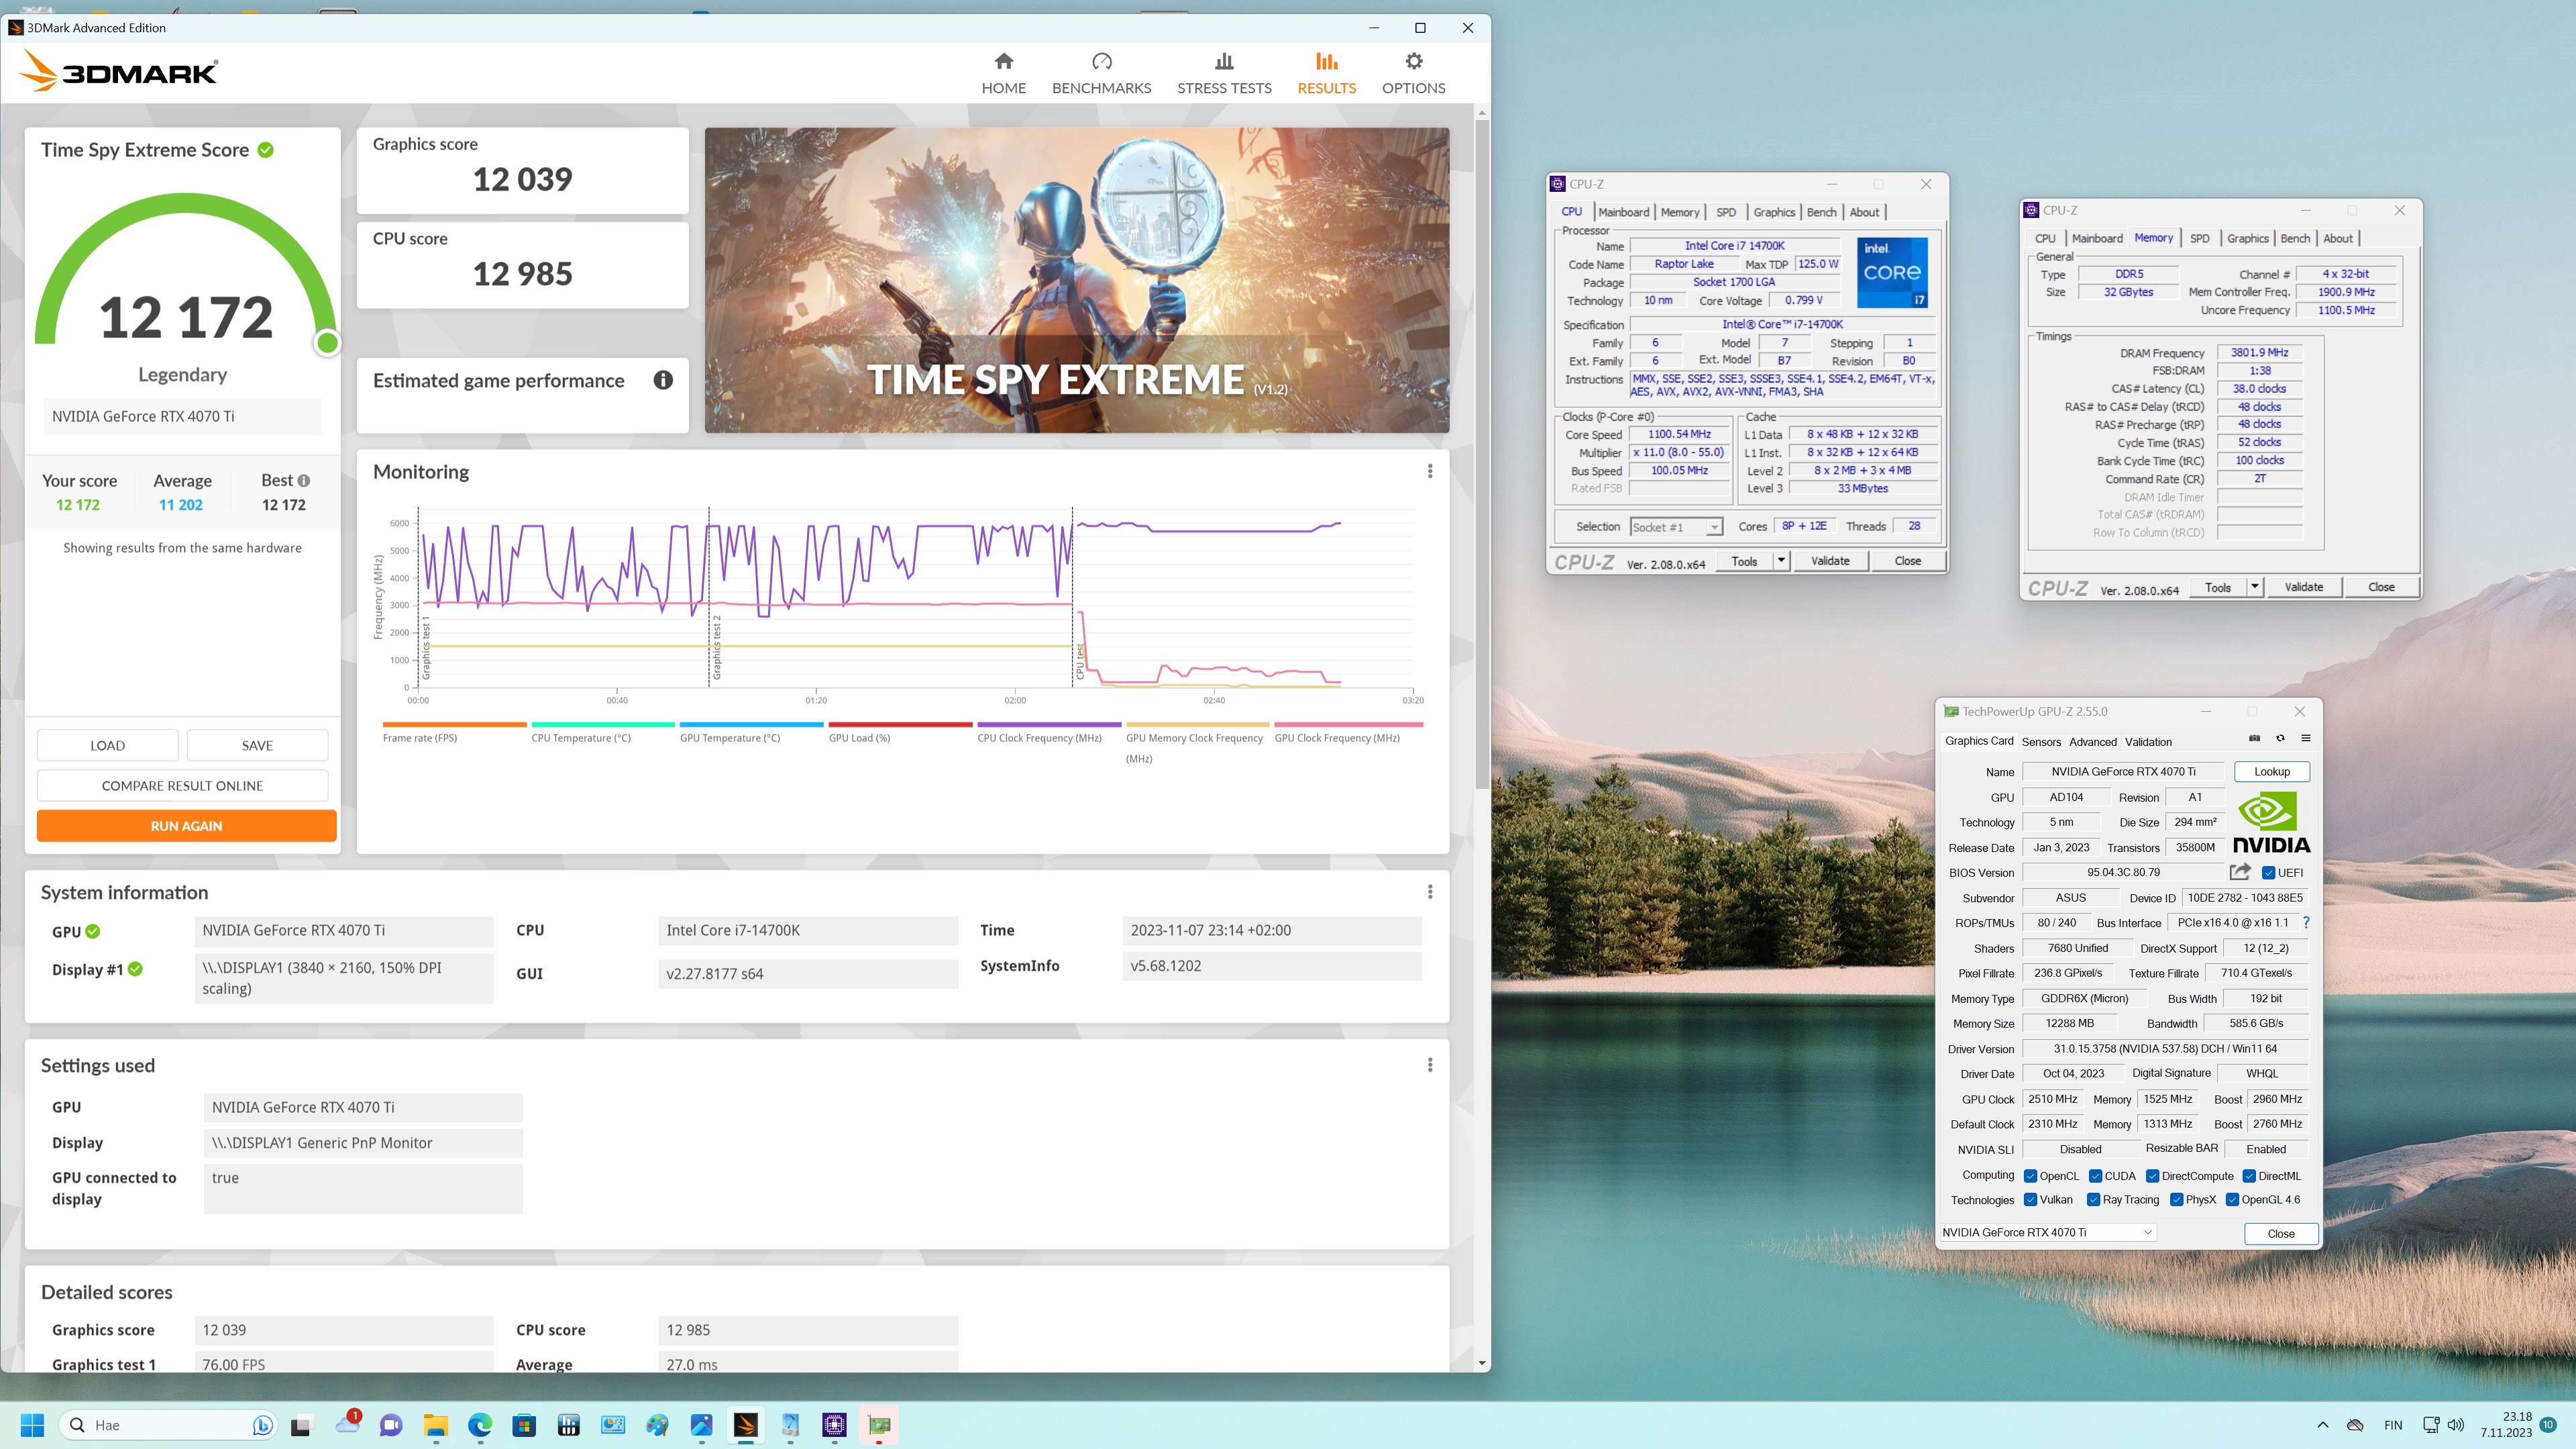Show hidden system tray icons chevron
This screenshot has height=1449, width=2576.
(x=2323, y=1425)
